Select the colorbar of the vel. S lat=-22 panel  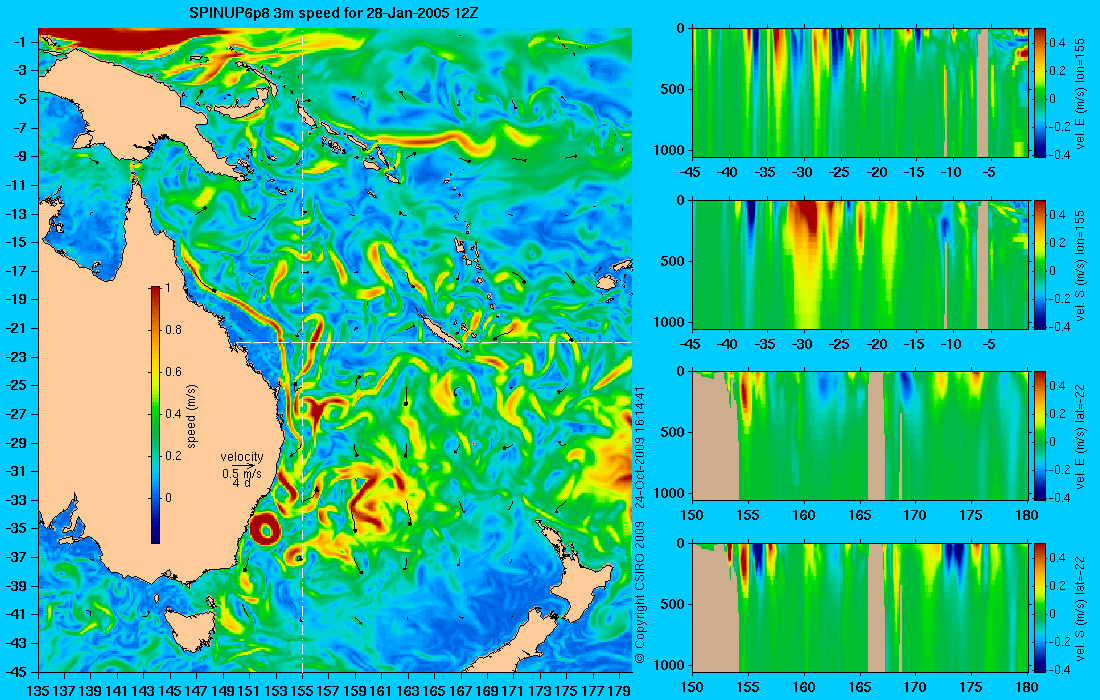(x=1040, y=607)
